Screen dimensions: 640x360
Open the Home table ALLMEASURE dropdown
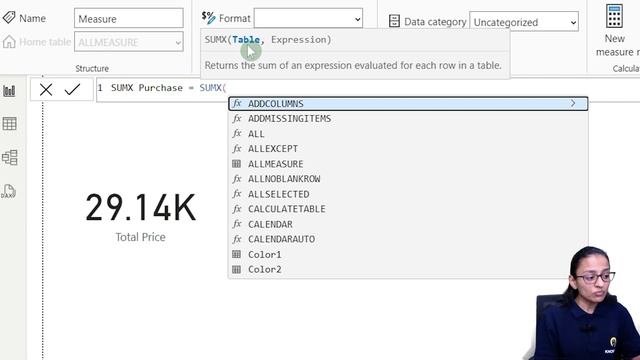[x=129, y=42]
